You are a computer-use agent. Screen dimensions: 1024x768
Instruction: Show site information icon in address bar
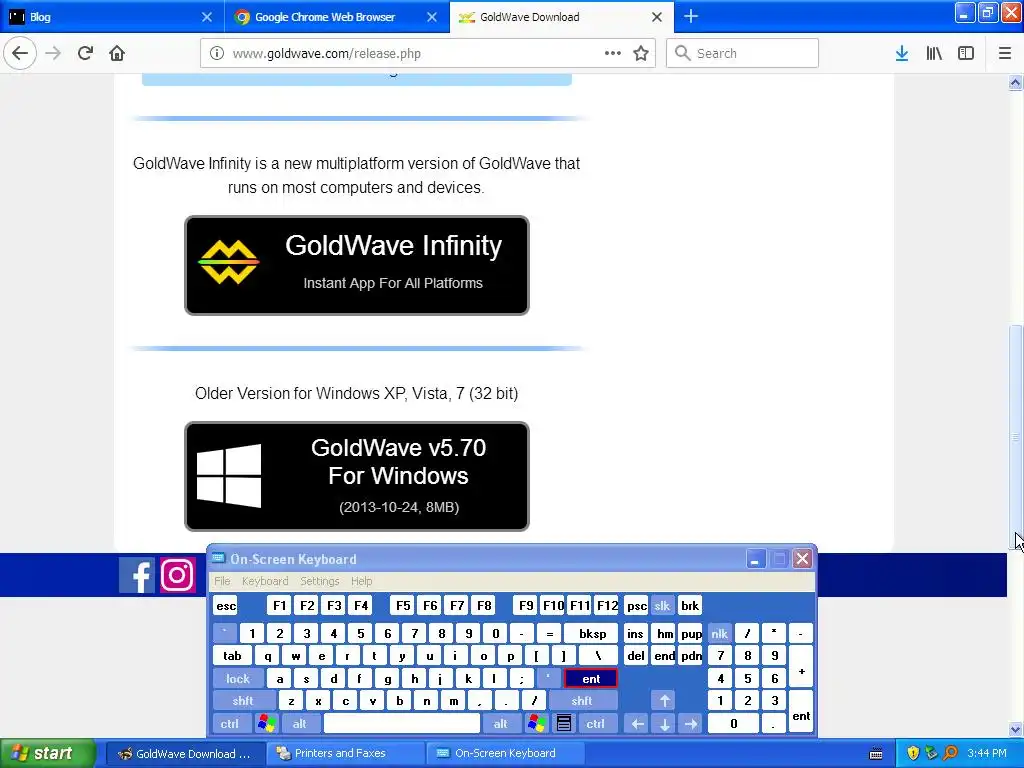point(217,53)
